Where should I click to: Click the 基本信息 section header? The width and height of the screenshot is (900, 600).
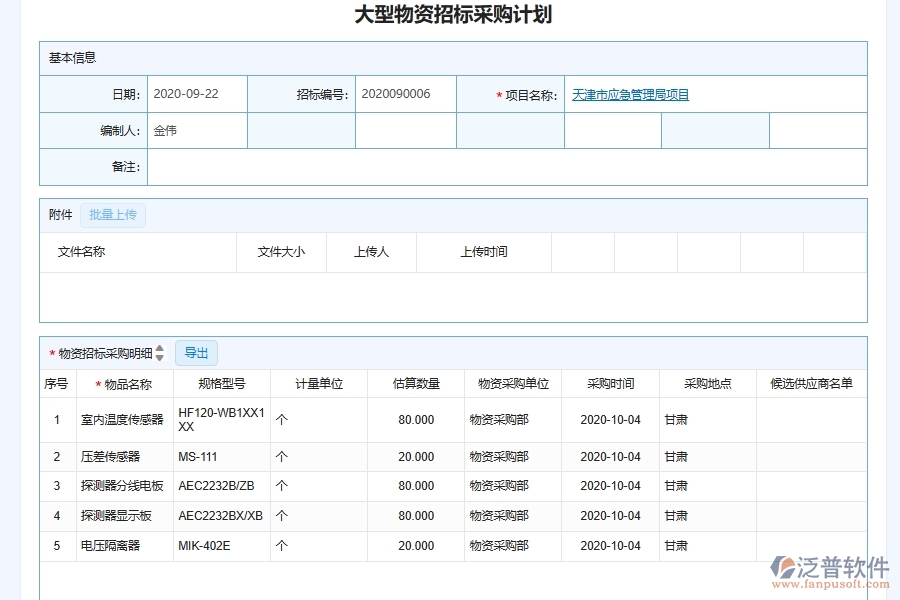coord(72,58)
